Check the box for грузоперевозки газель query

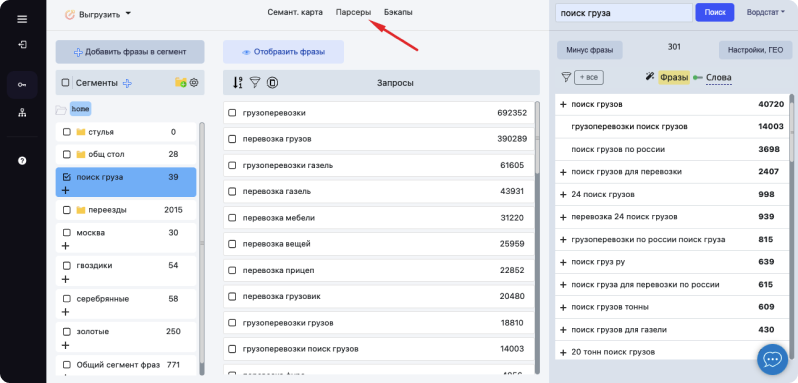(232, 165)
